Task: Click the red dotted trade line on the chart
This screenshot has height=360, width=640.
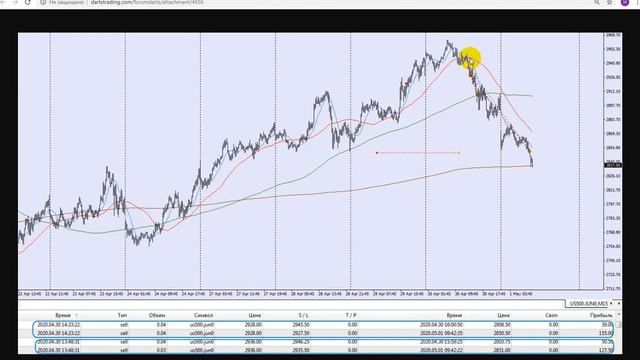Action: click(418, 153)
